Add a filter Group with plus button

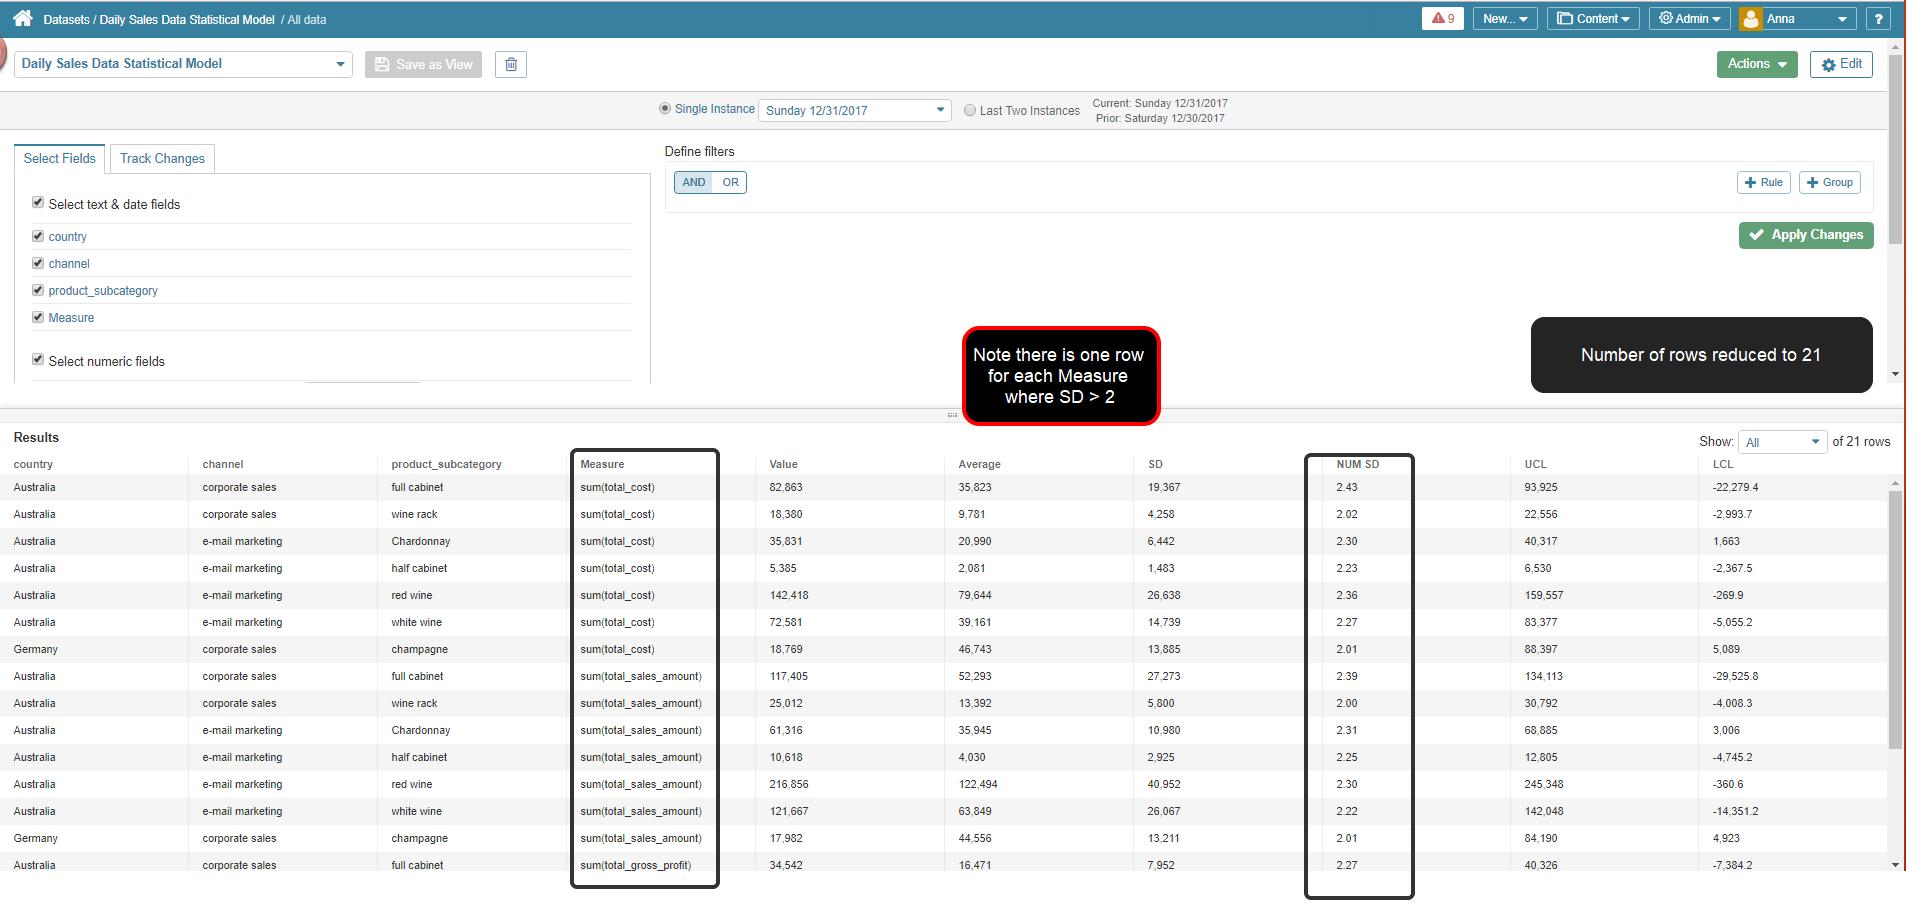pos(1829,182)
